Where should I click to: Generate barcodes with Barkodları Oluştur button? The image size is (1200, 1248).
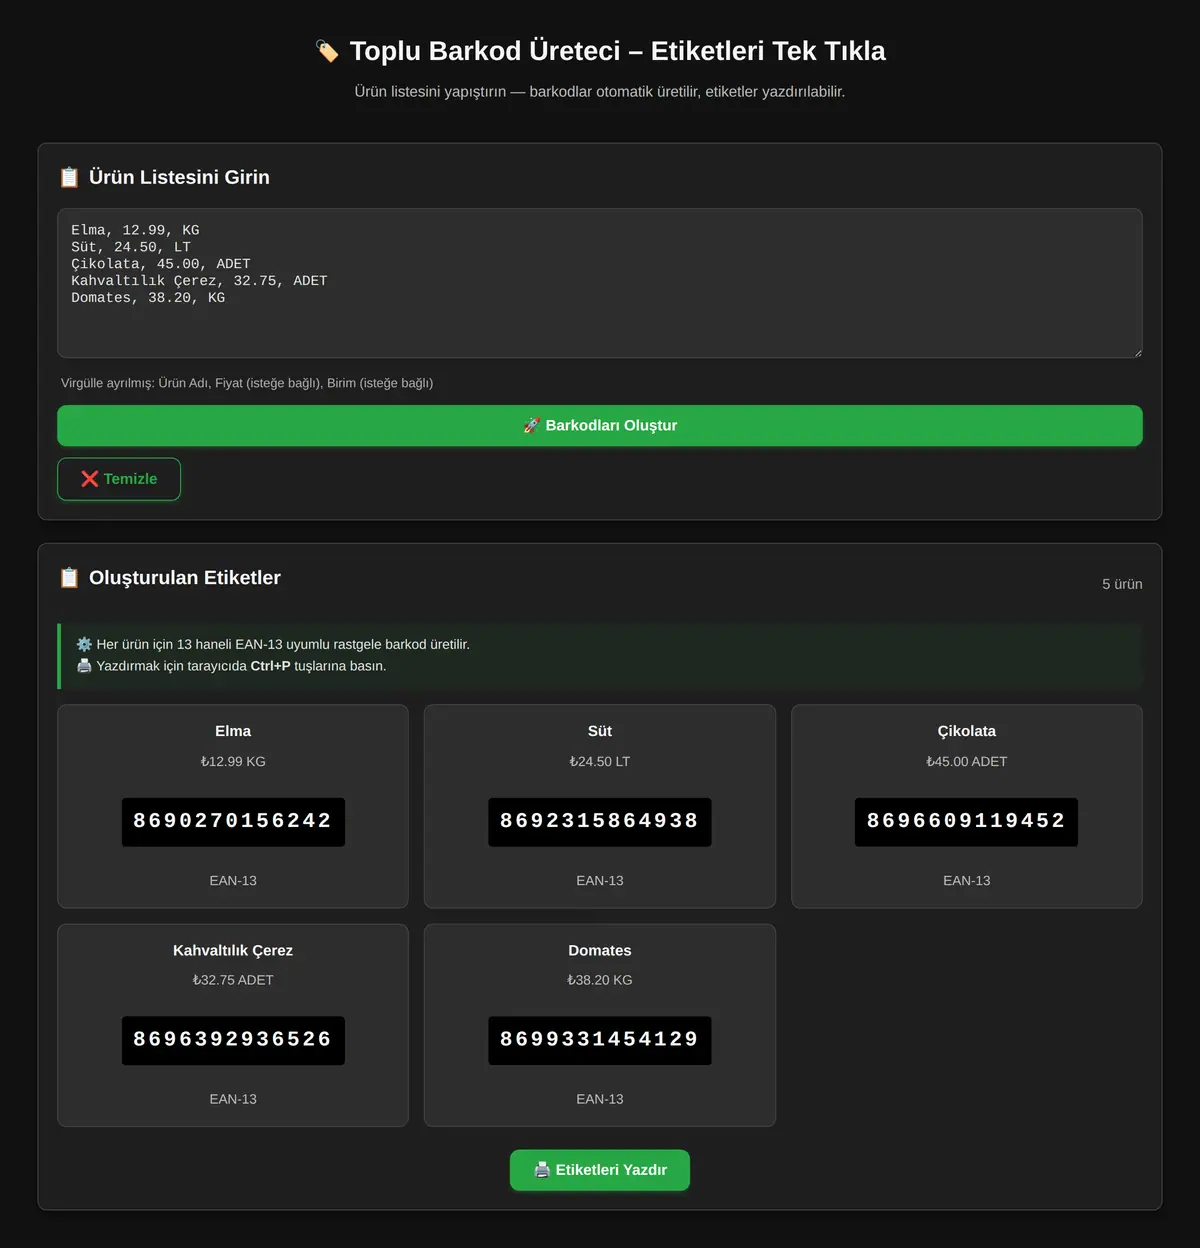pos(600,426)
